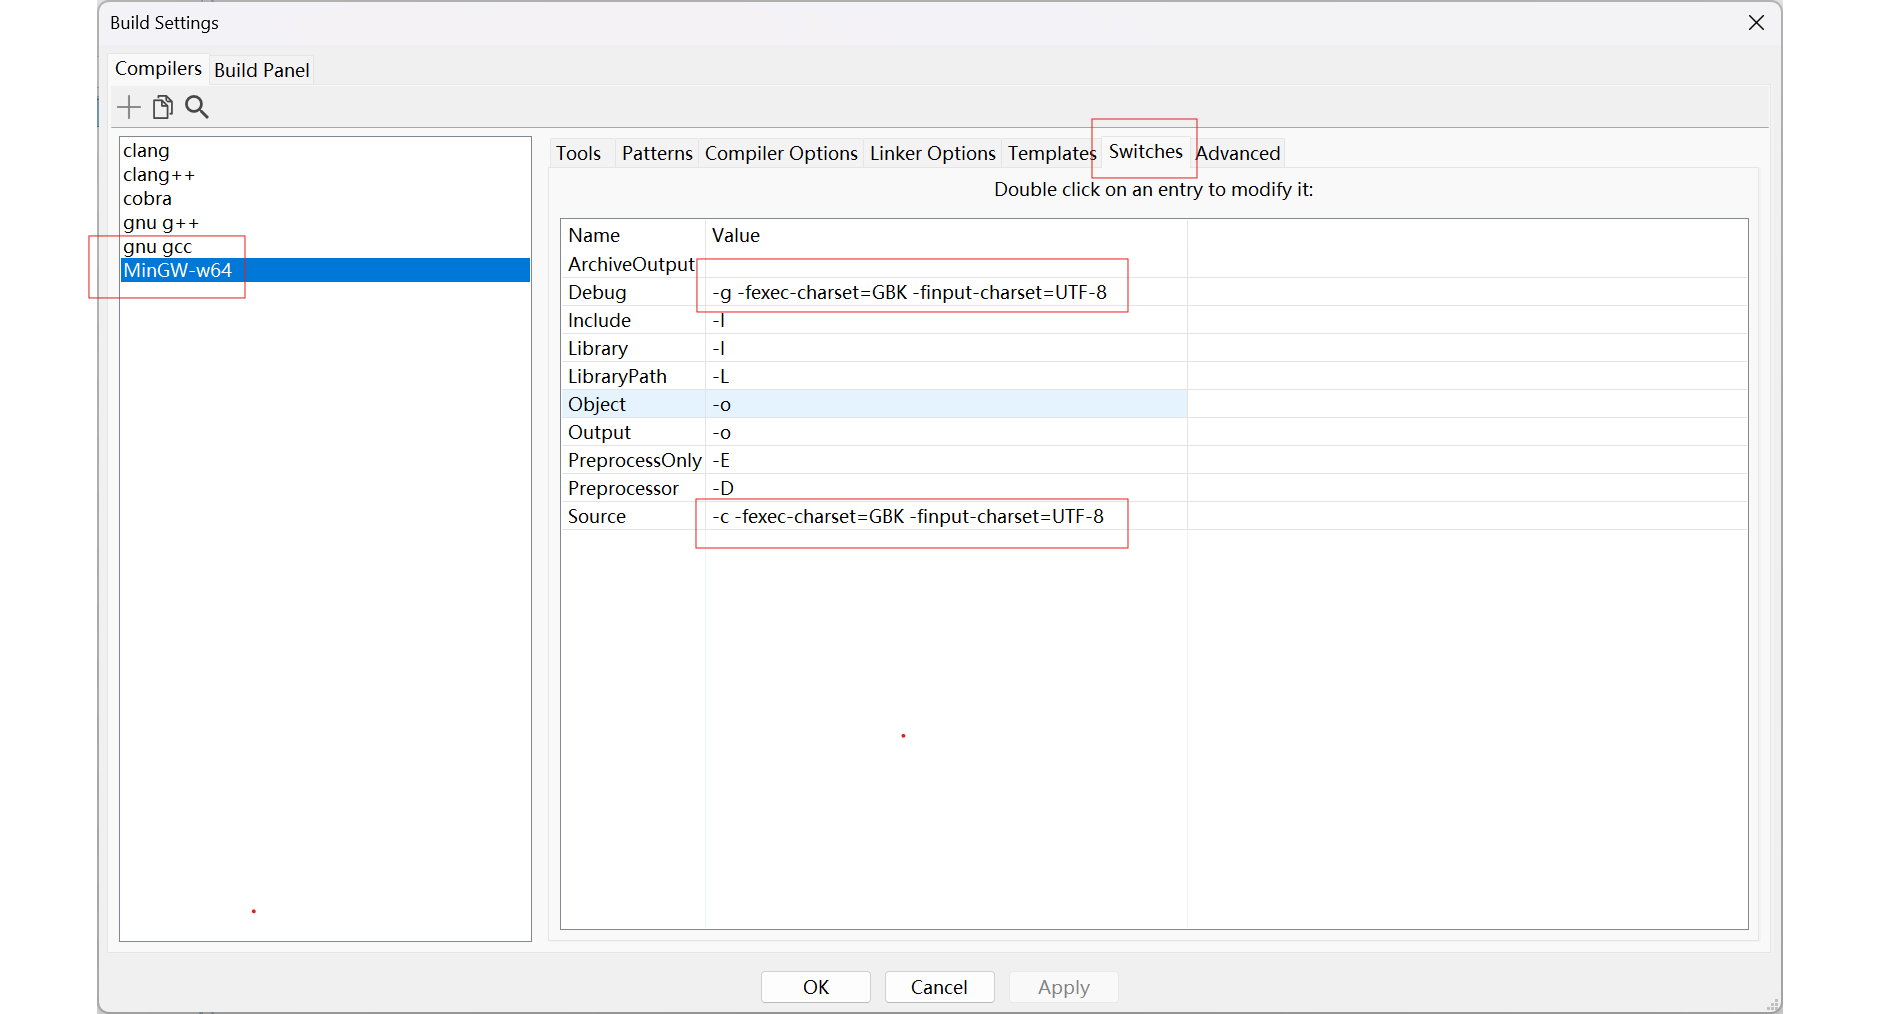Select the MinGW-w64 compiler
Screen dimensions: 1880x1014
[325, 270]
